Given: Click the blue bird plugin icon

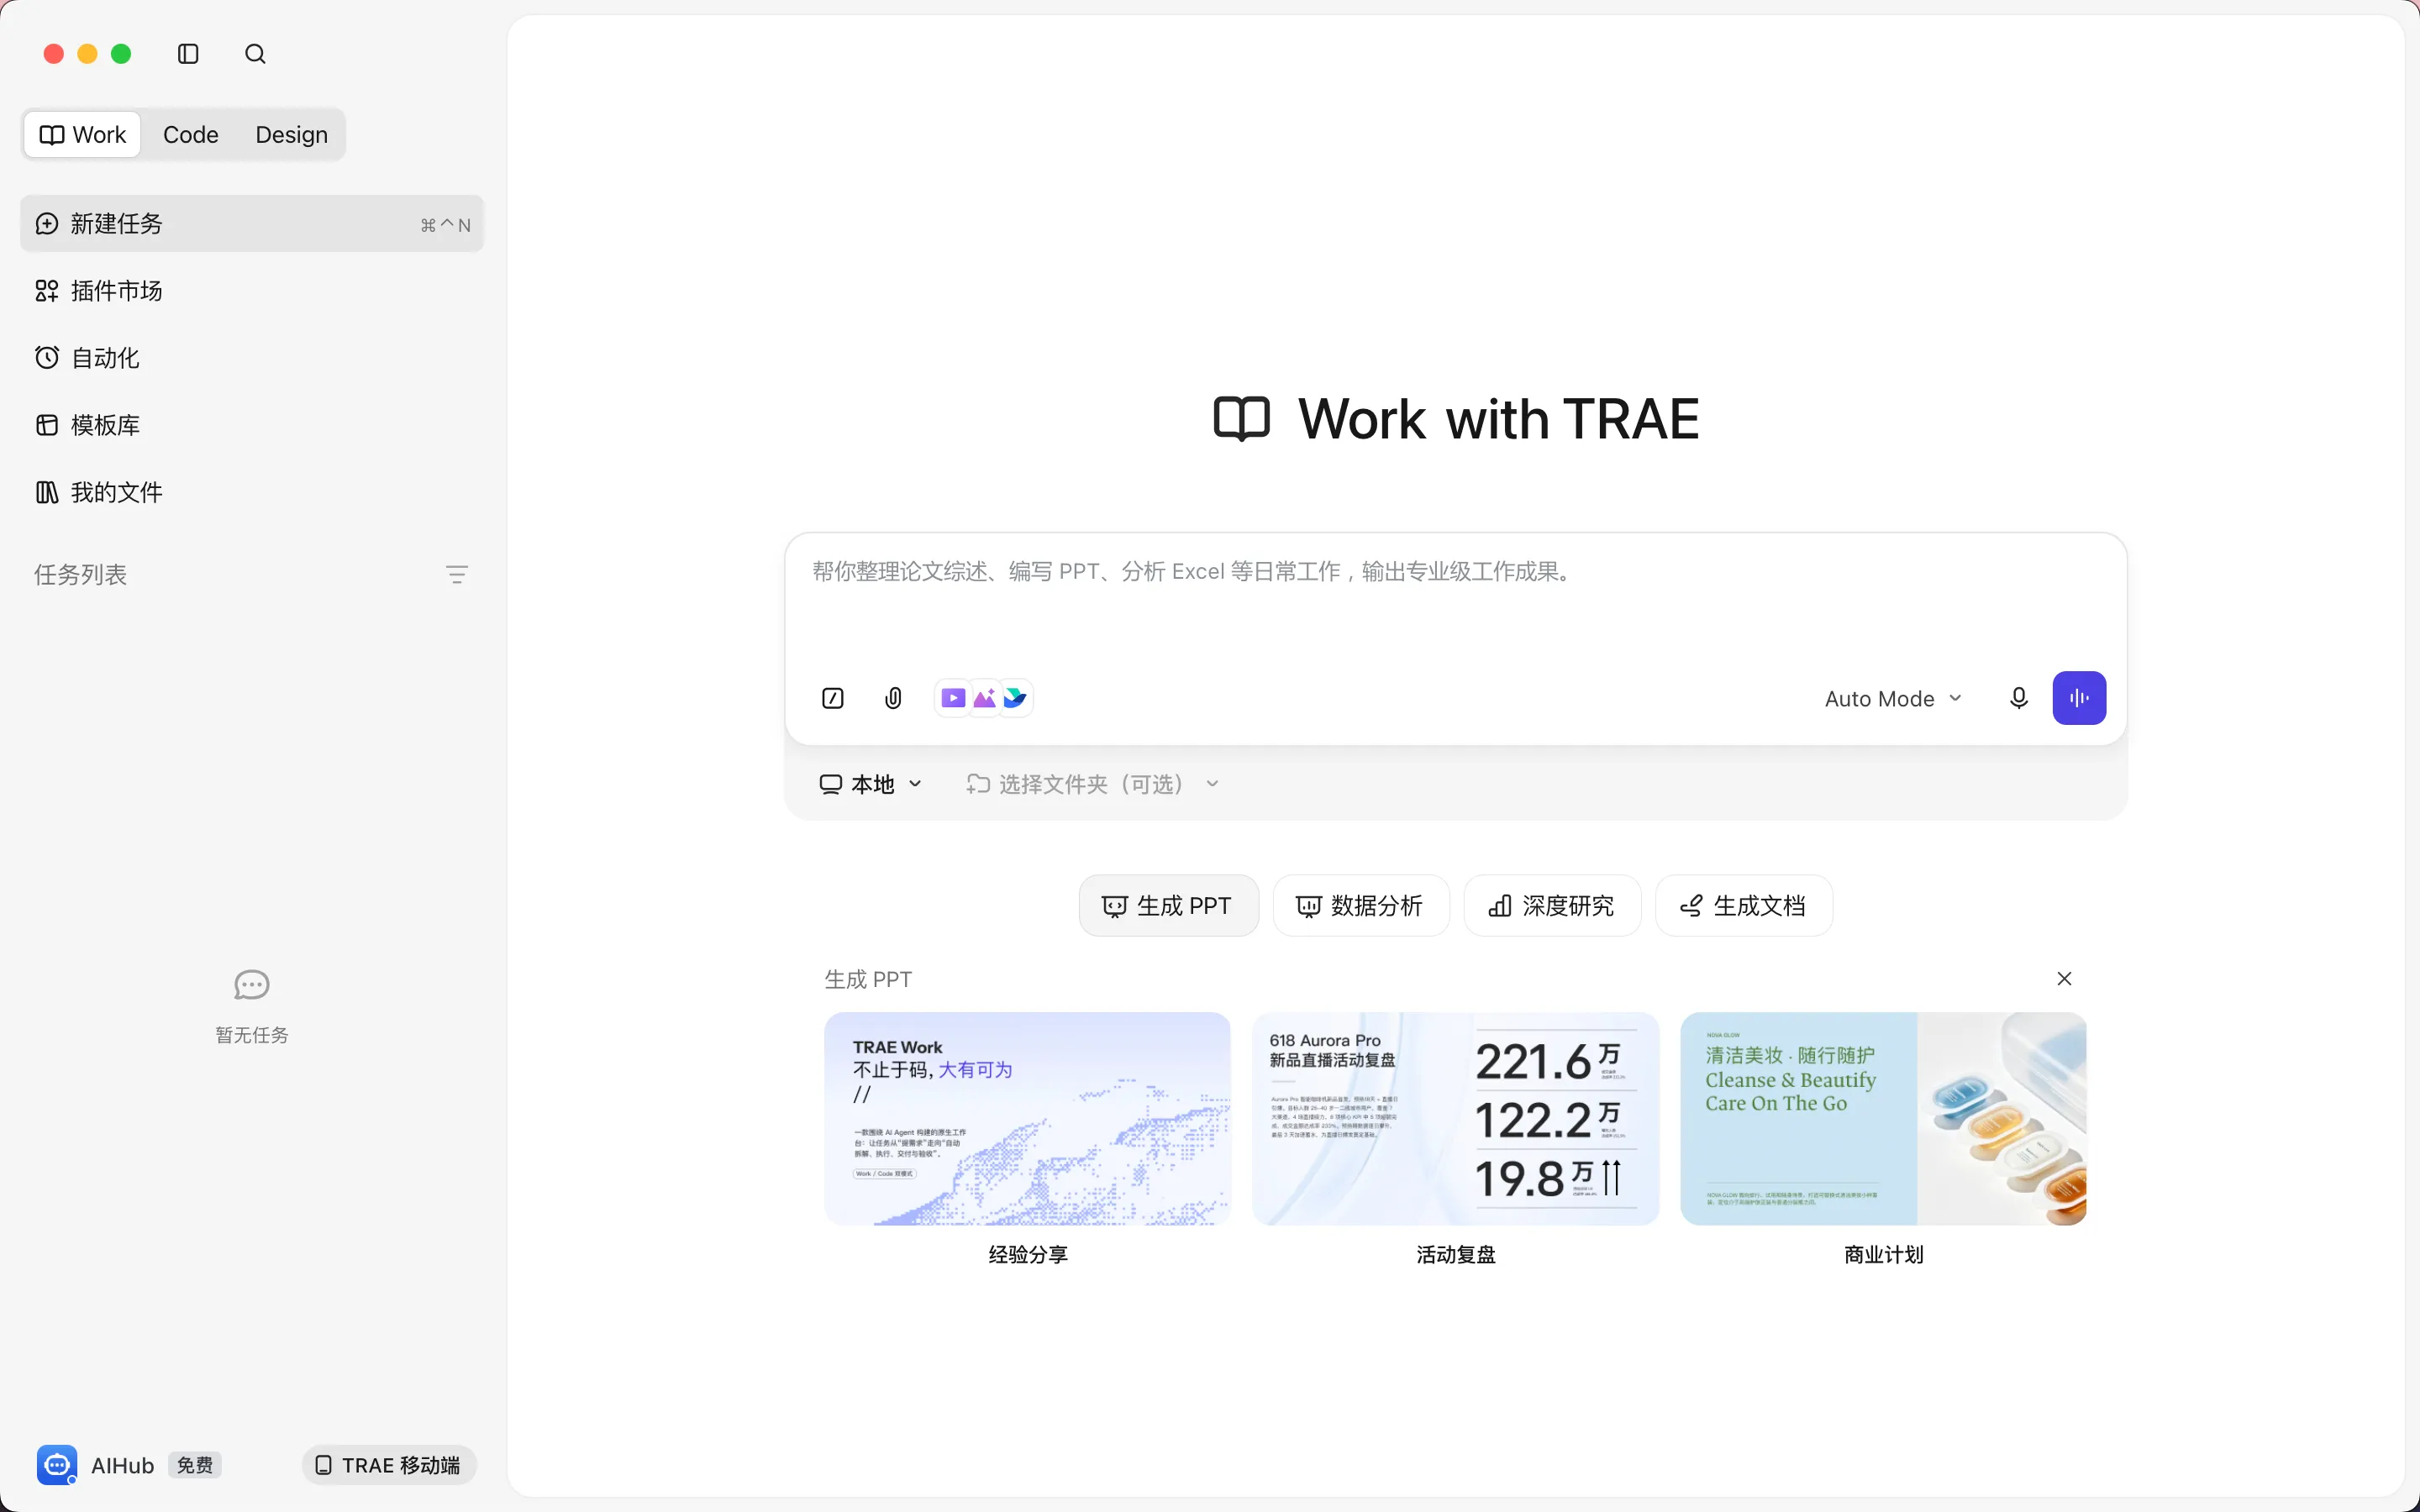Looking at the screenshot, I should pyautogui.click(x=1015, y=698).
